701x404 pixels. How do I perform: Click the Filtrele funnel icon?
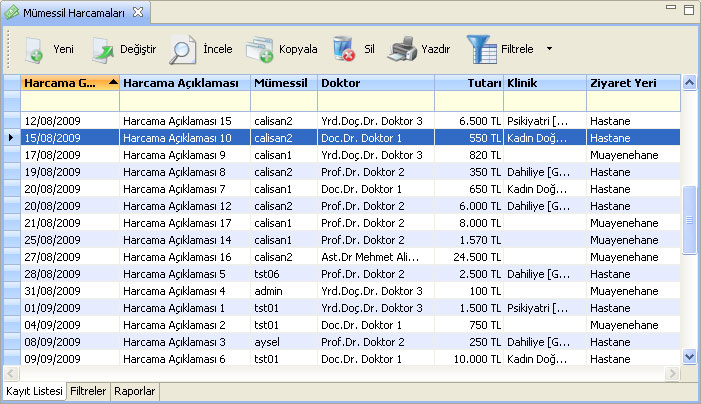tap(481, 48)
